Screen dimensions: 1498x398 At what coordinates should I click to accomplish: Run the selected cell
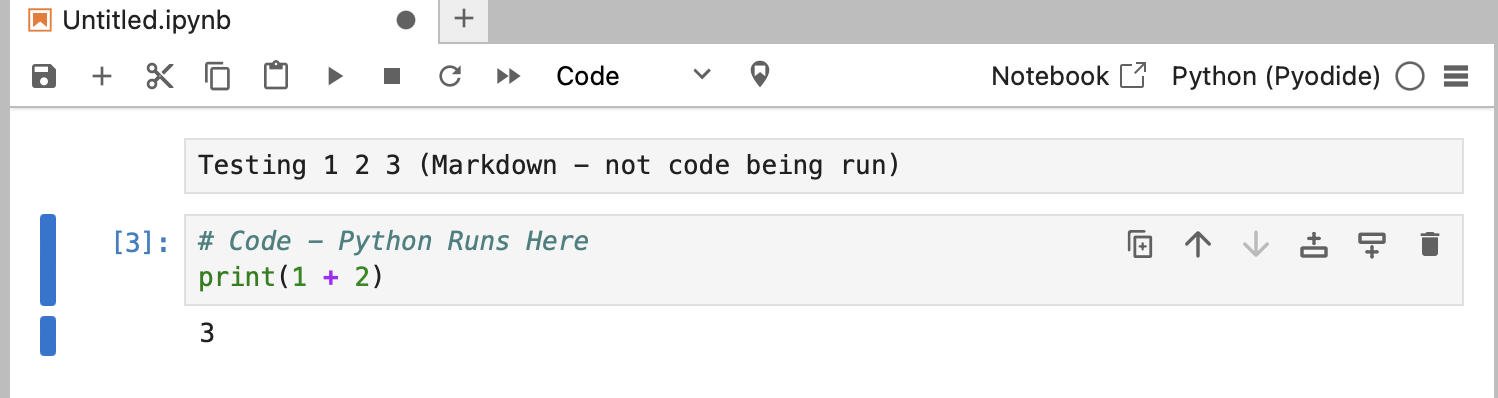pos(335,76)
